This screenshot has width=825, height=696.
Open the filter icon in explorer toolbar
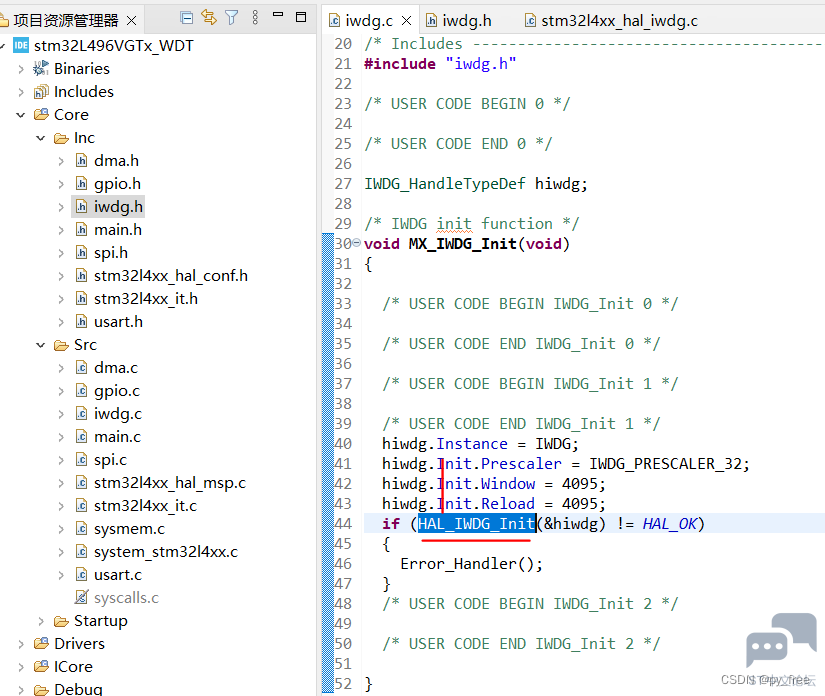232,18
